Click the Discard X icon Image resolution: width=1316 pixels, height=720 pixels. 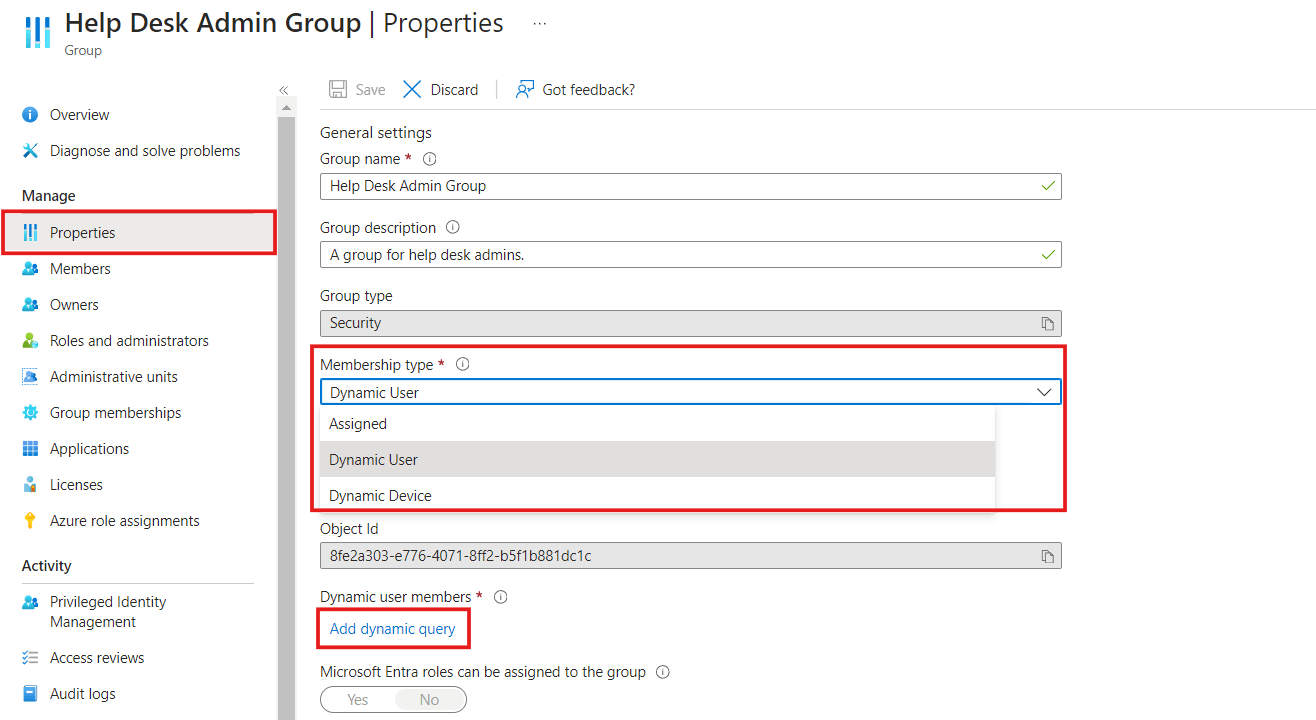pos(412,90)
